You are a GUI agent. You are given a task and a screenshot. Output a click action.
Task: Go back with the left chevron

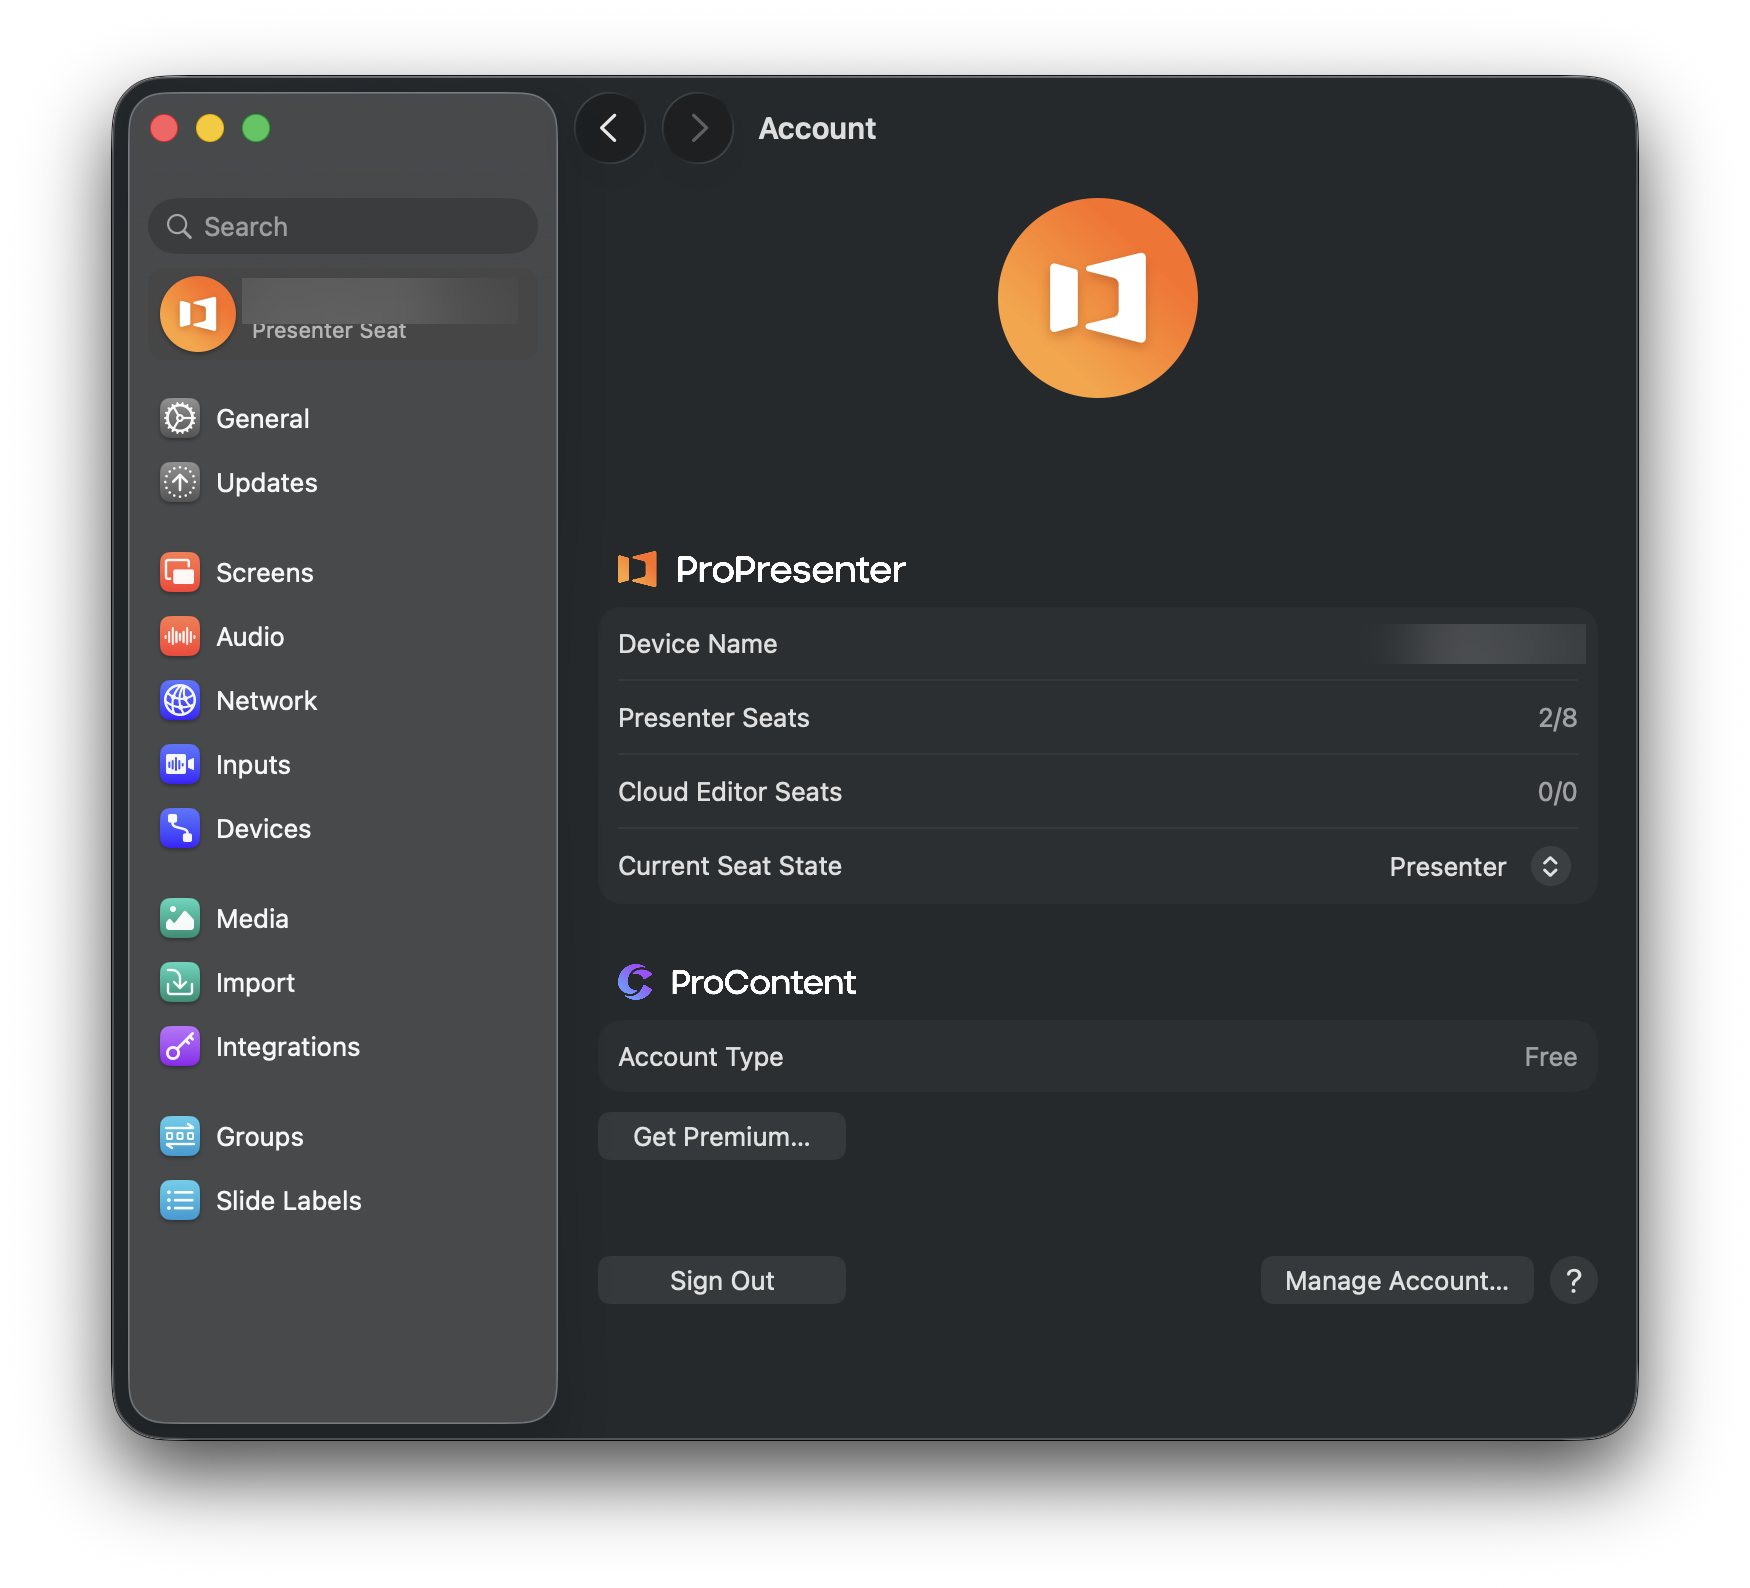point(609,128)
